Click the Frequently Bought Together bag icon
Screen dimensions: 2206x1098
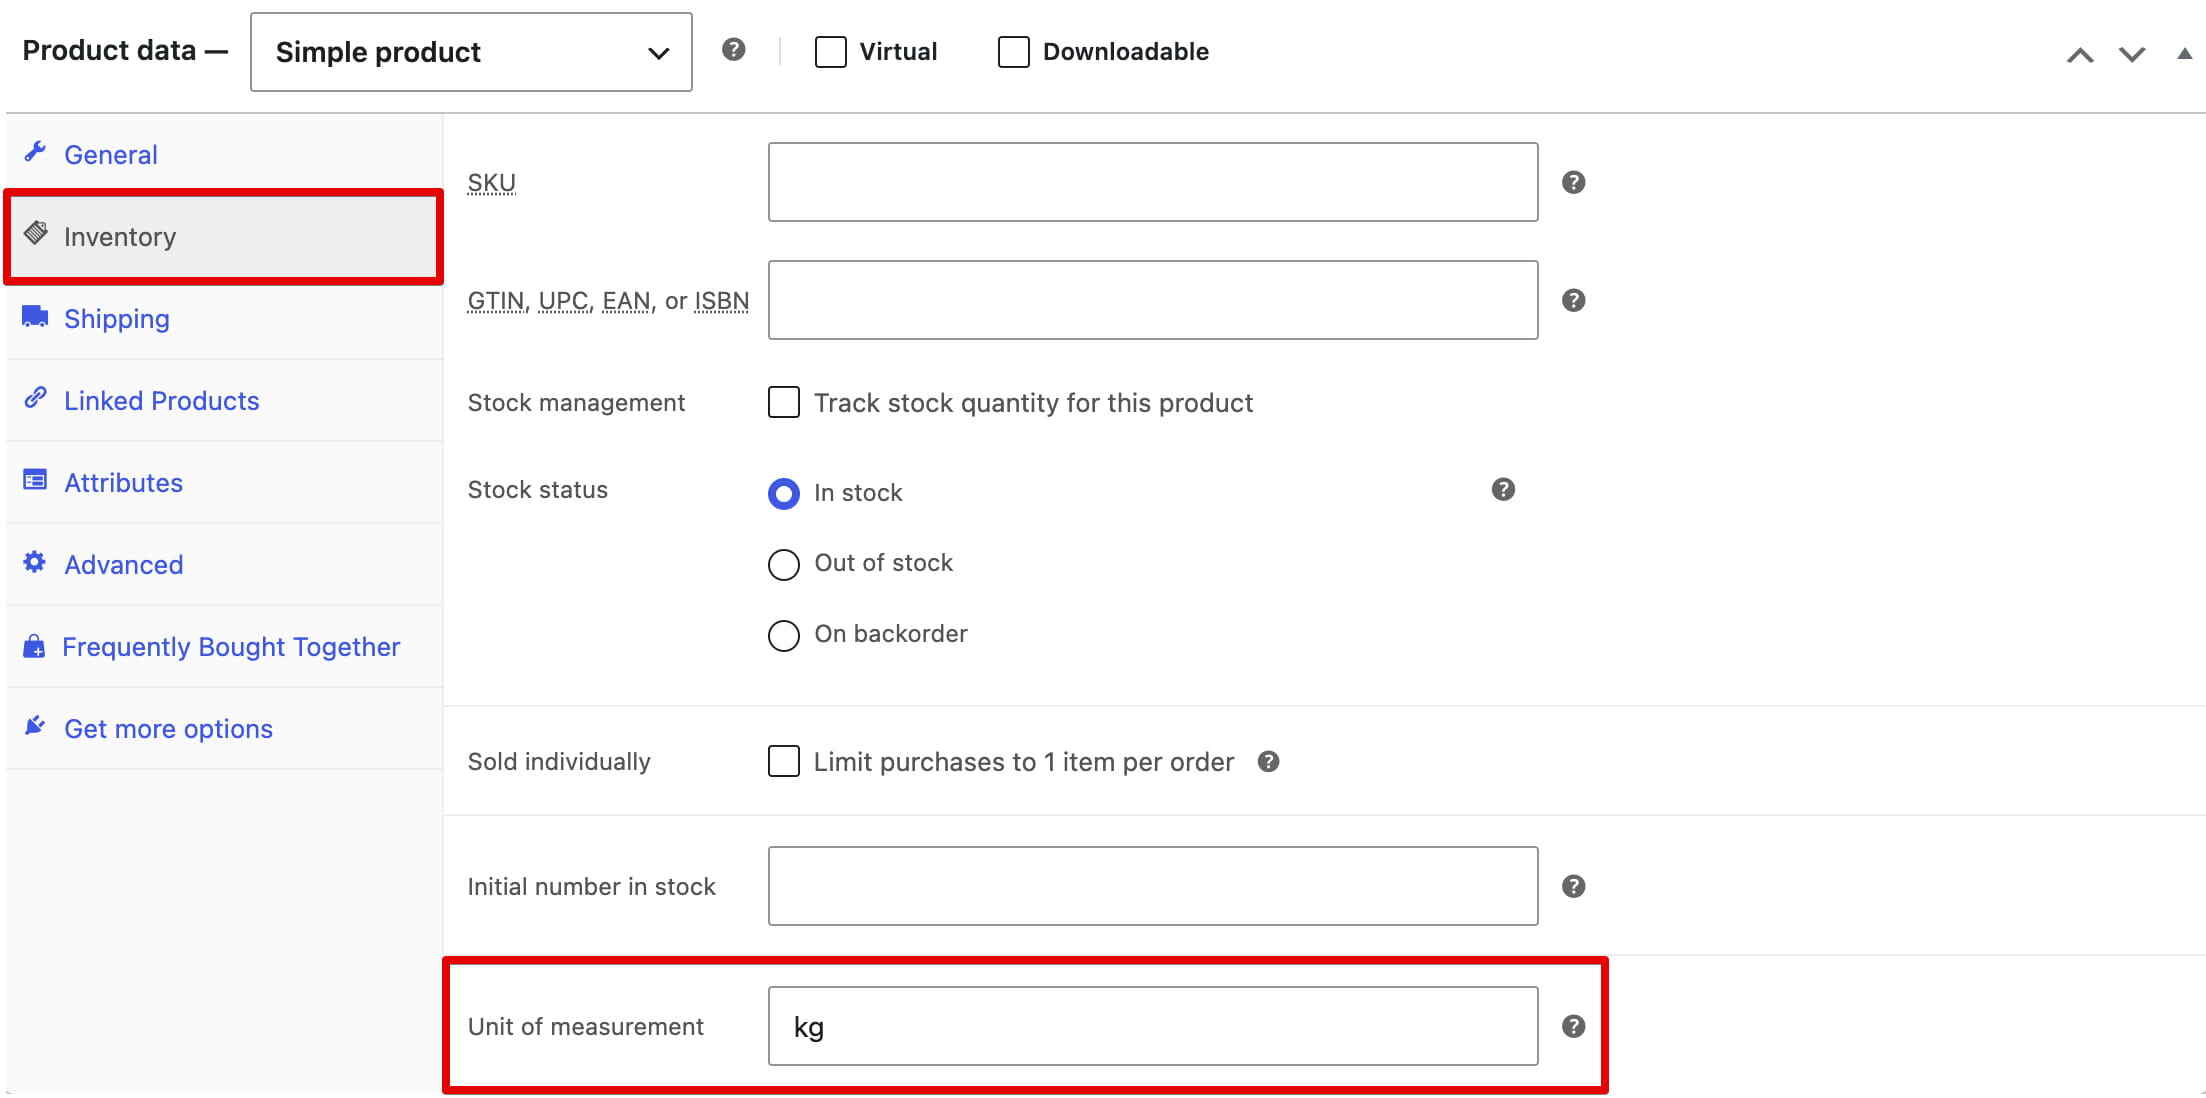point(35,646)
